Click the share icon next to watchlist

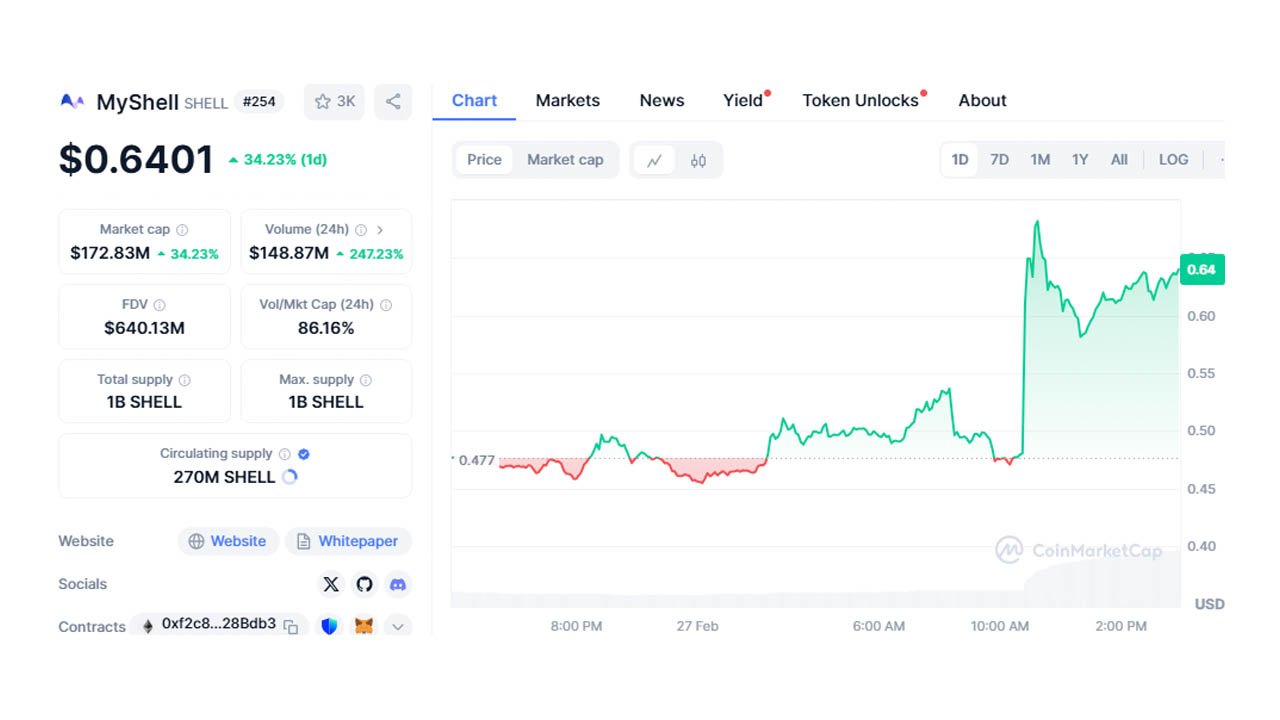tap(393, 101)
